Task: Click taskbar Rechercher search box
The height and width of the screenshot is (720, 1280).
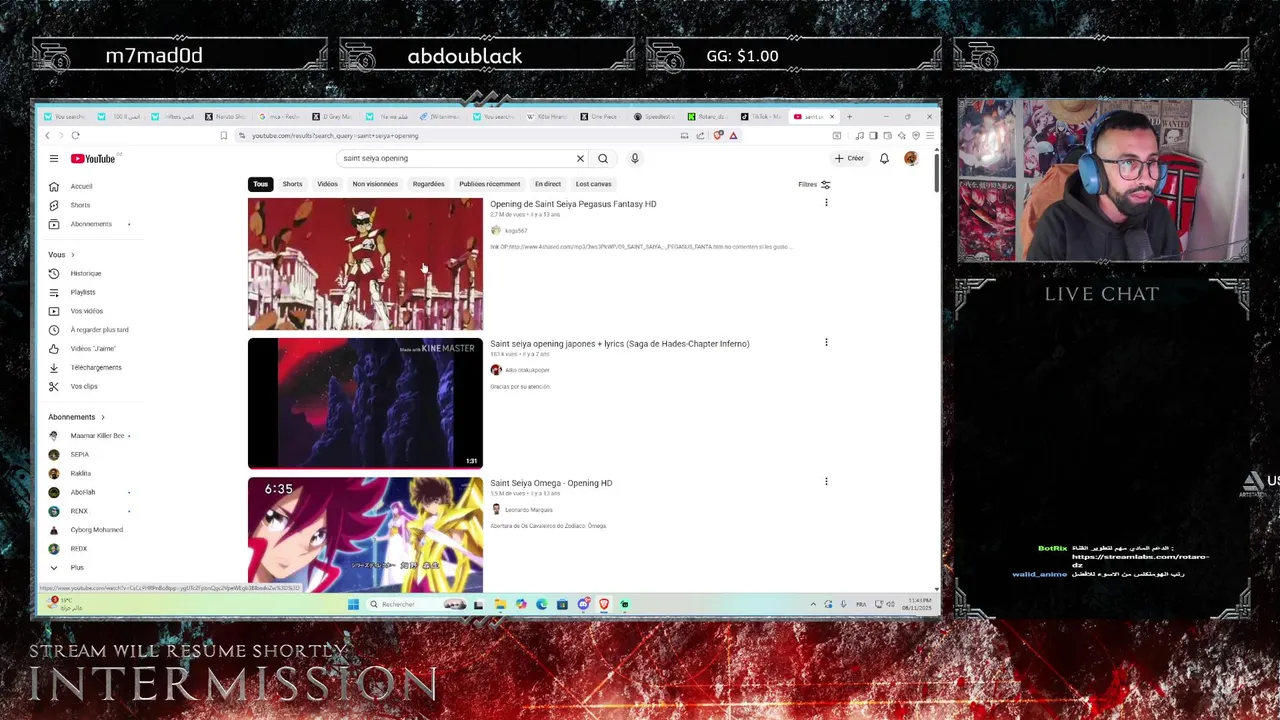Action: [x=416, y=604]
